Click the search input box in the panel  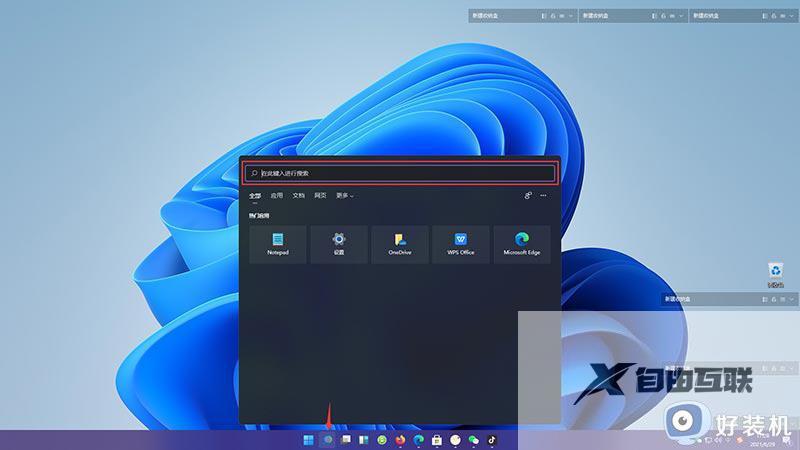pos(400,173)
